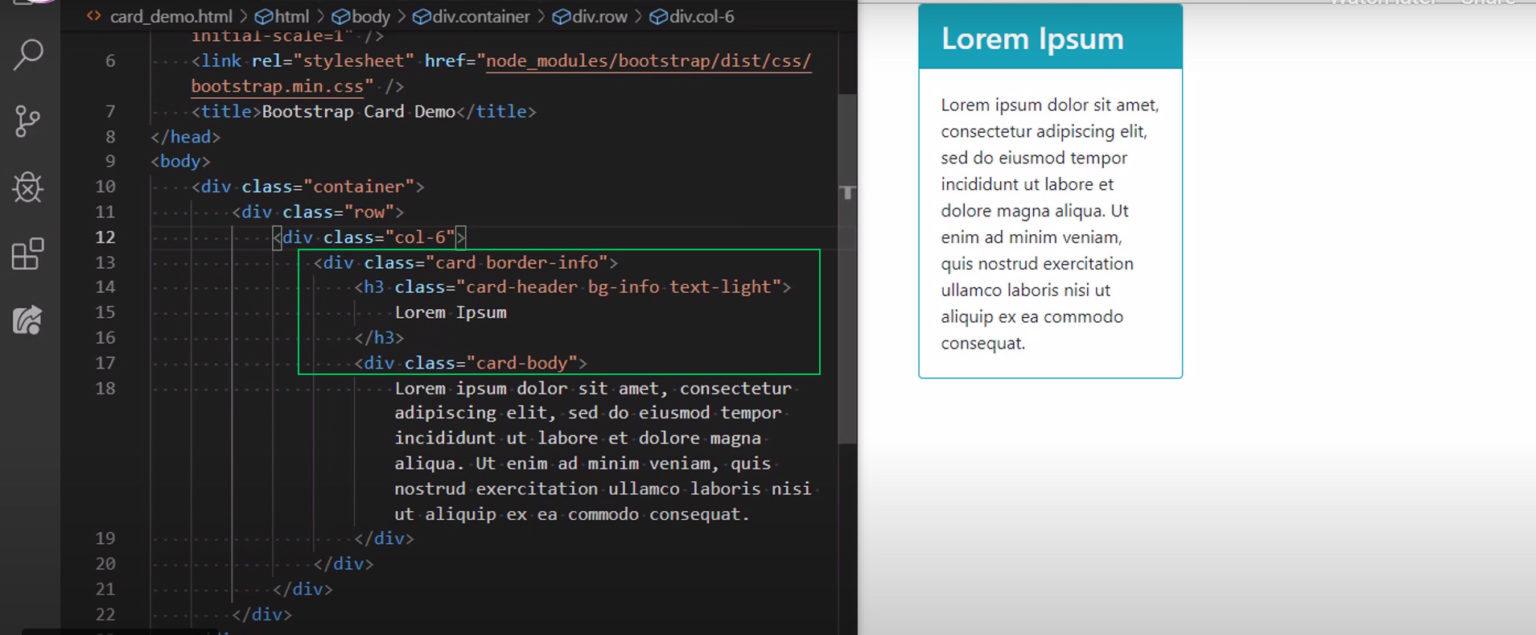Click 'Lorem Ipsum' text on line 15
The image size is (1536, 635).
[x=451, y=312]
